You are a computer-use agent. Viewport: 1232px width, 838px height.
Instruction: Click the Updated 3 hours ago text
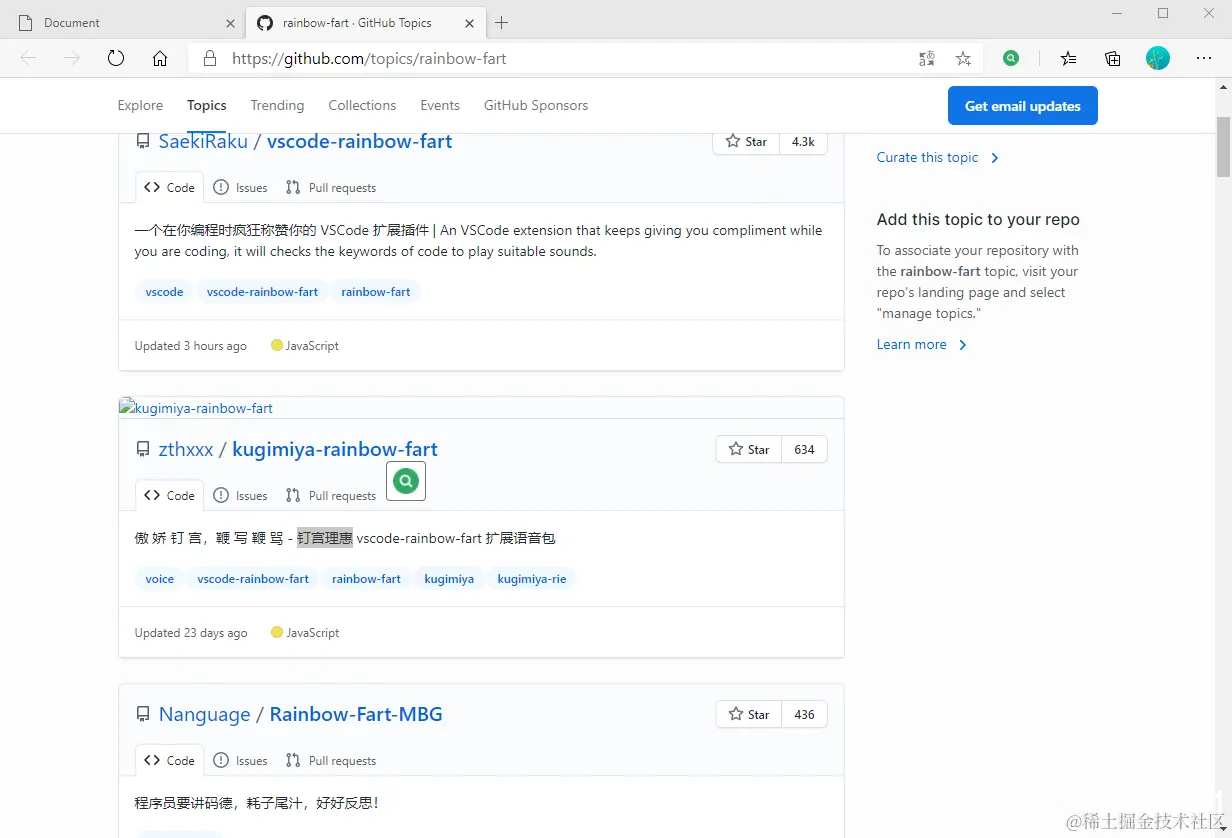191,346
